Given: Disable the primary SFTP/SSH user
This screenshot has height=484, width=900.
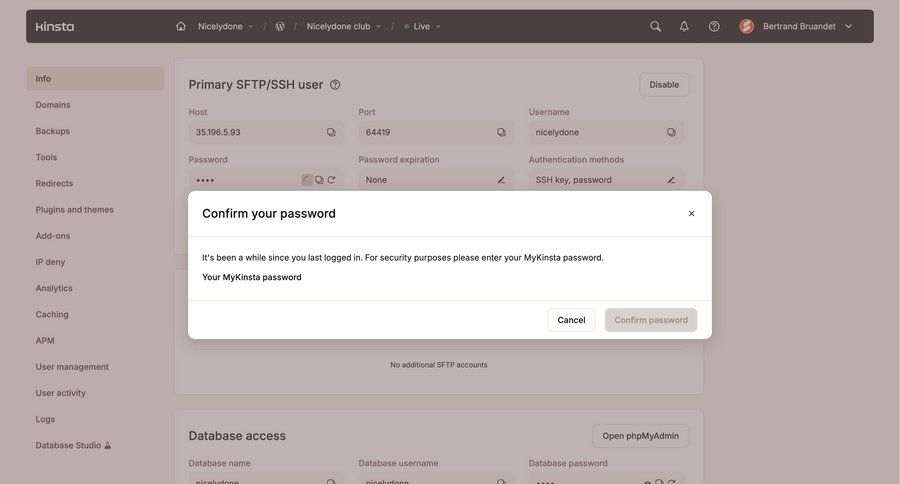Looking at the screenshot, I should [664, 85].
